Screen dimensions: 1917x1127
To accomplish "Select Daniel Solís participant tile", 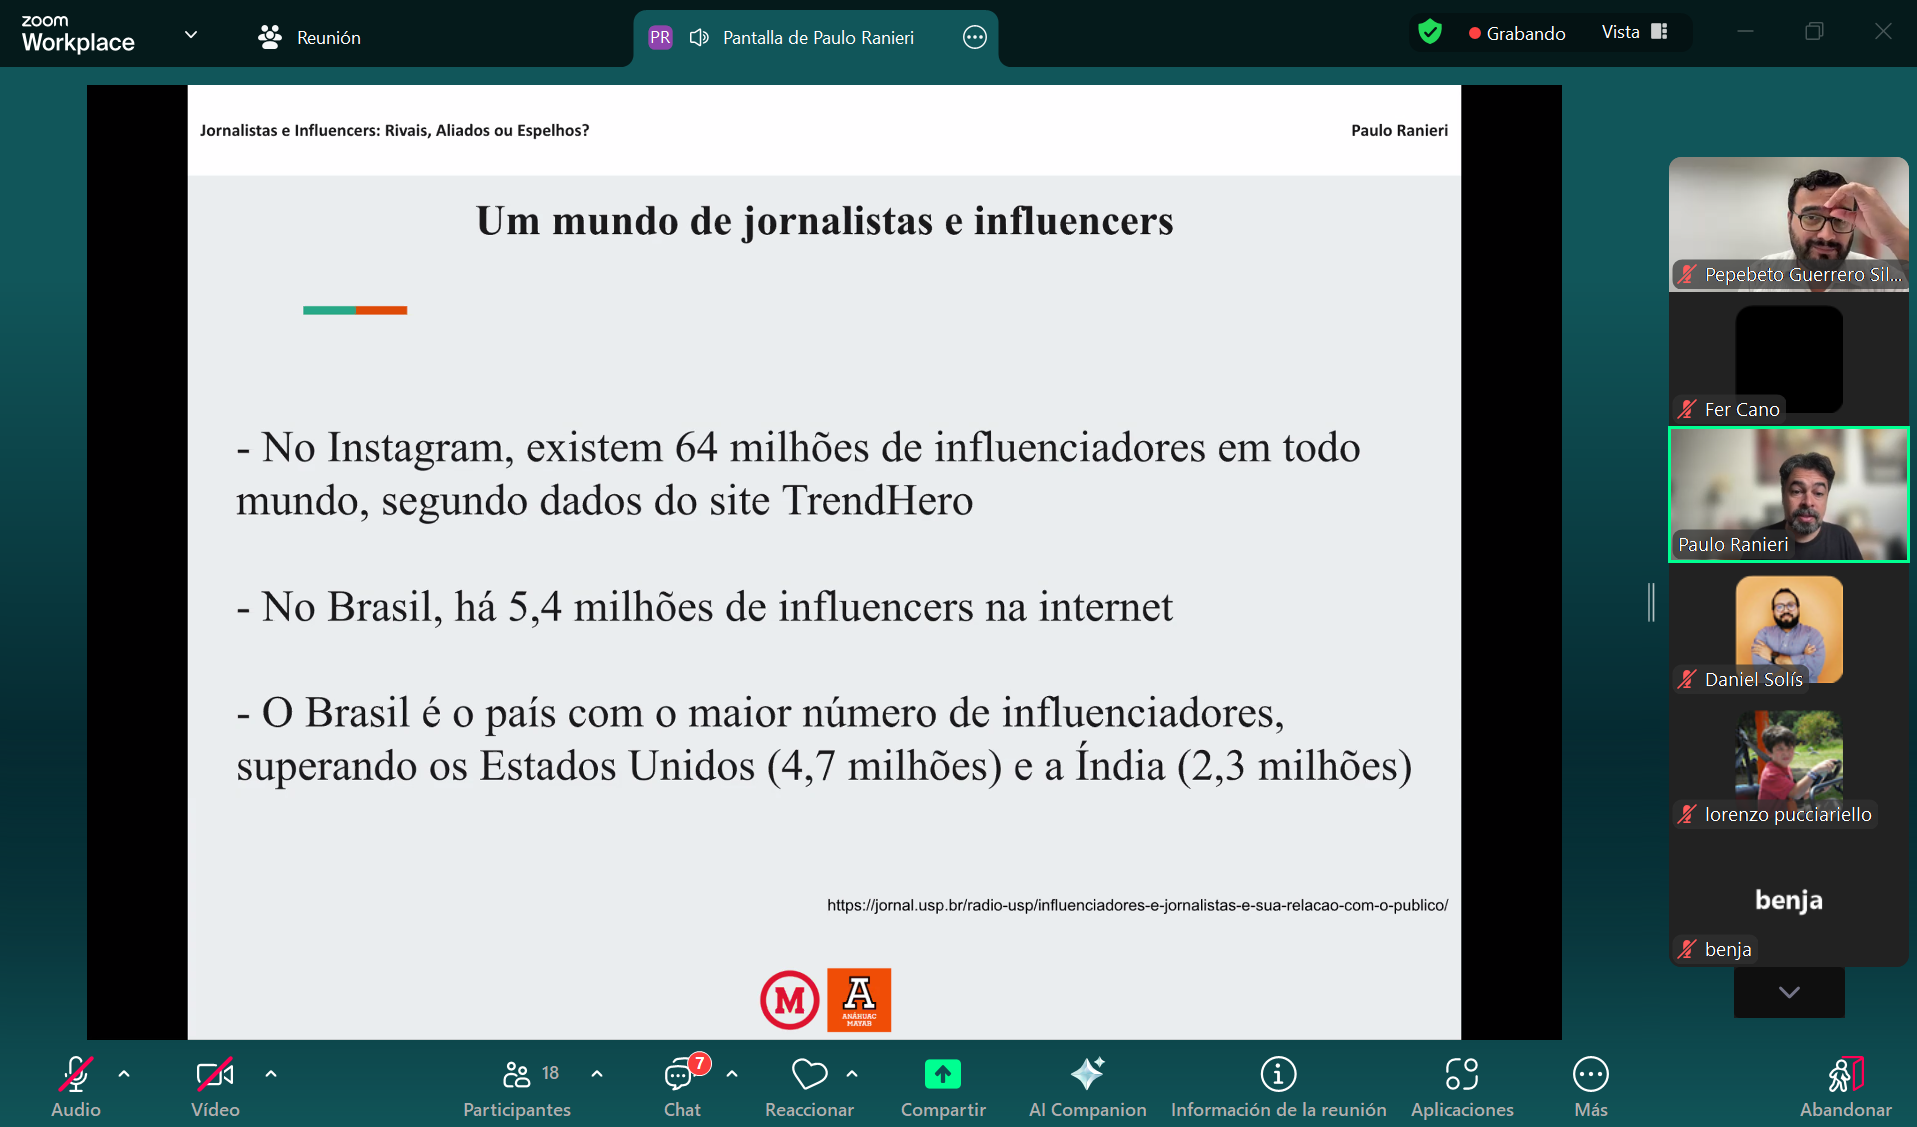I will click(x=1788, y=630).
